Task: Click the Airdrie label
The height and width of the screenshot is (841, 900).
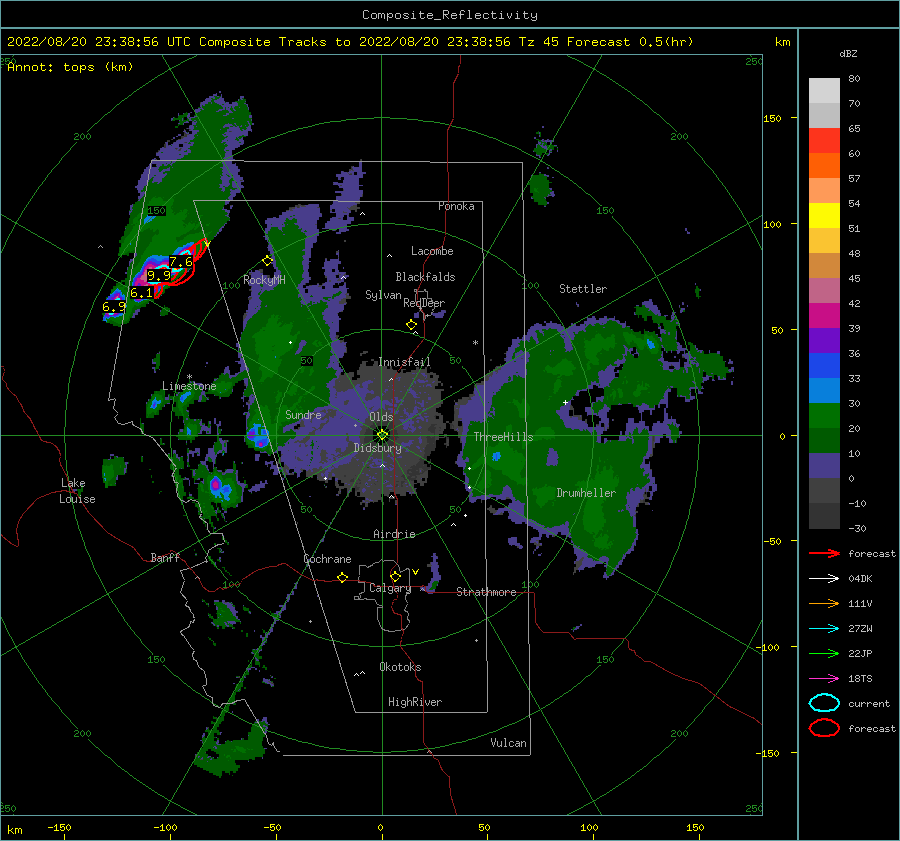Action: tap(394, 534)
